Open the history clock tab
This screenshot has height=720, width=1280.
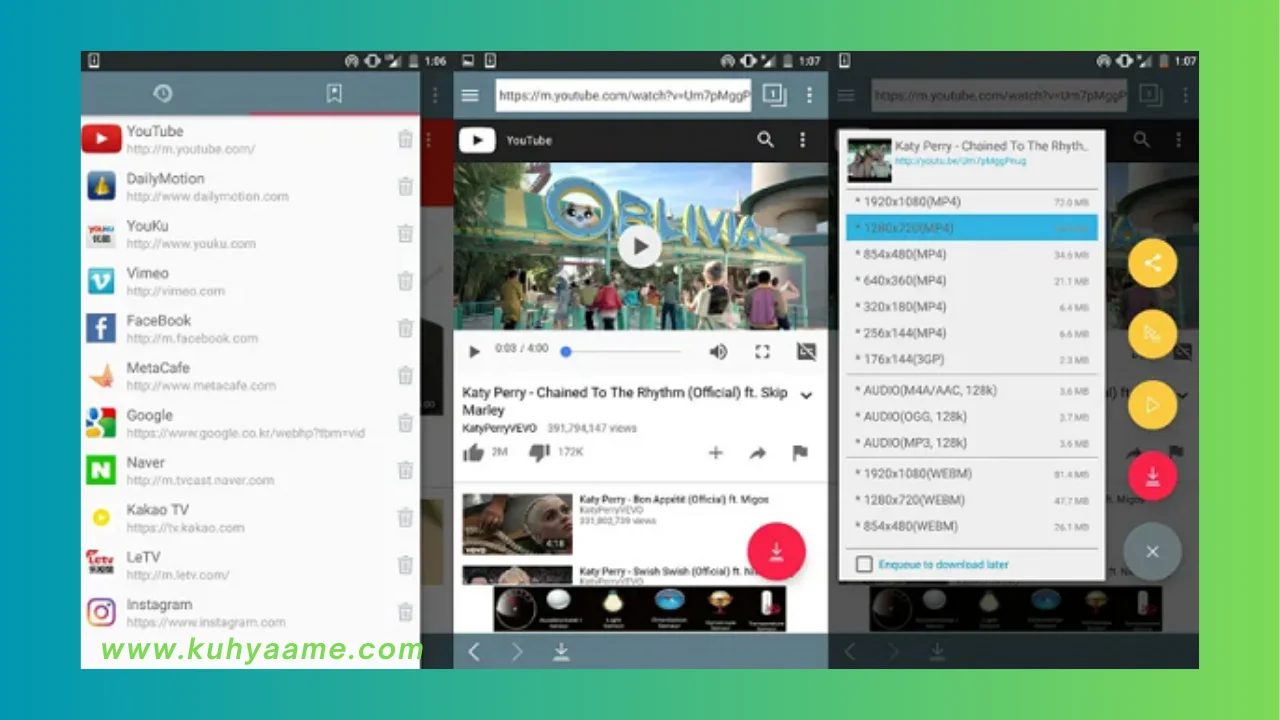[163, 93]
